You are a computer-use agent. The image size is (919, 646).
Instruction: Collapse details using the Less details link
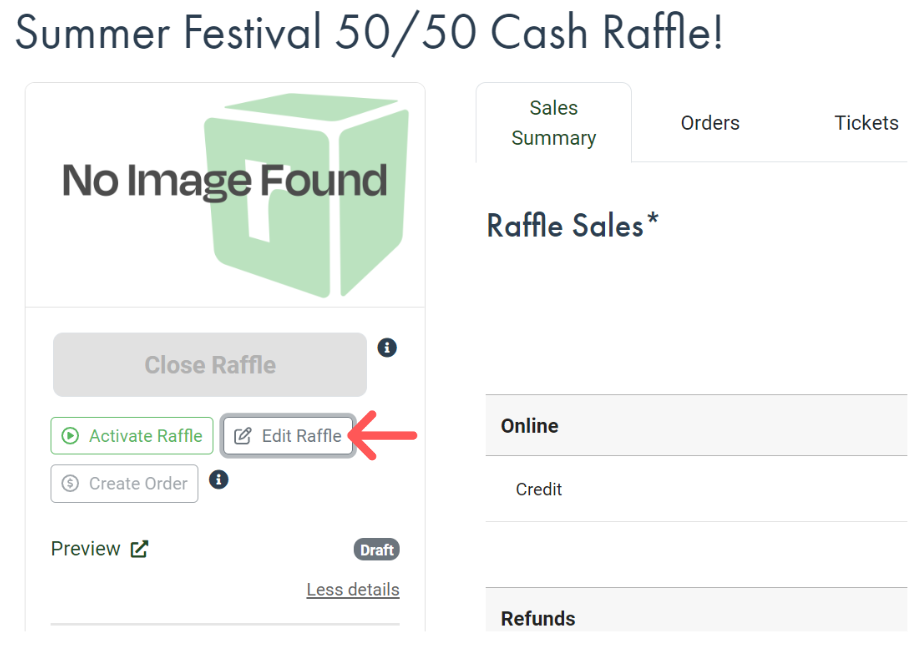pos(352,590)
